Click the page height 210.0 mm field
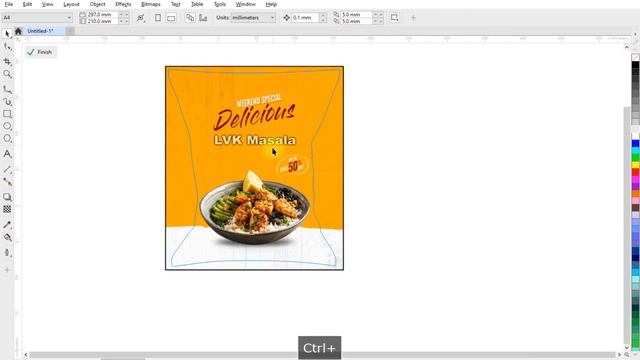The width and height of the screenshot is (640, 360). [102, 21]
